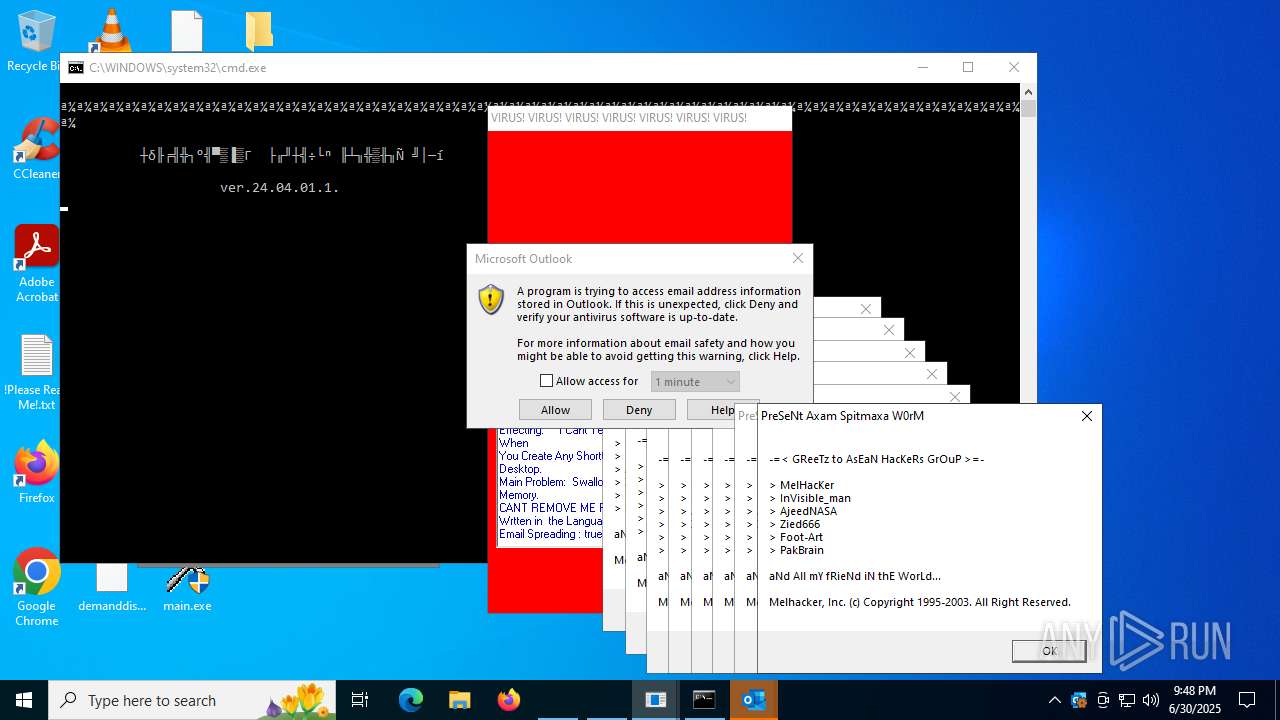Click the cmd.exe title bar icon
Screen dimensions: 1280x720
tap(76, 68)
